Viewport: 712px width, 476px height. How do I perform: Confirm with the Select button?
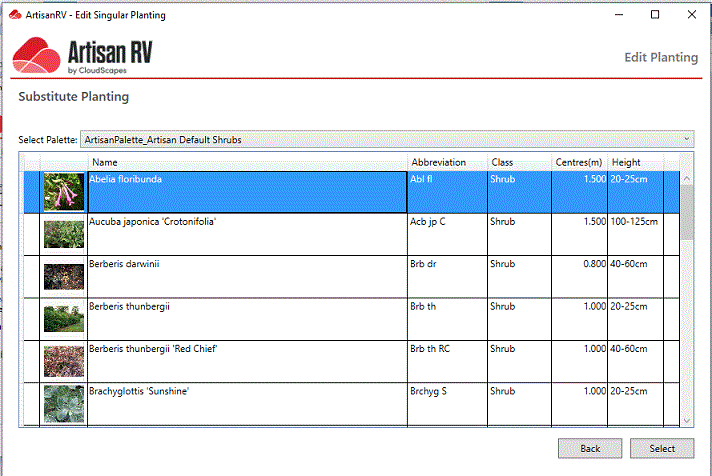click(662, 449)
